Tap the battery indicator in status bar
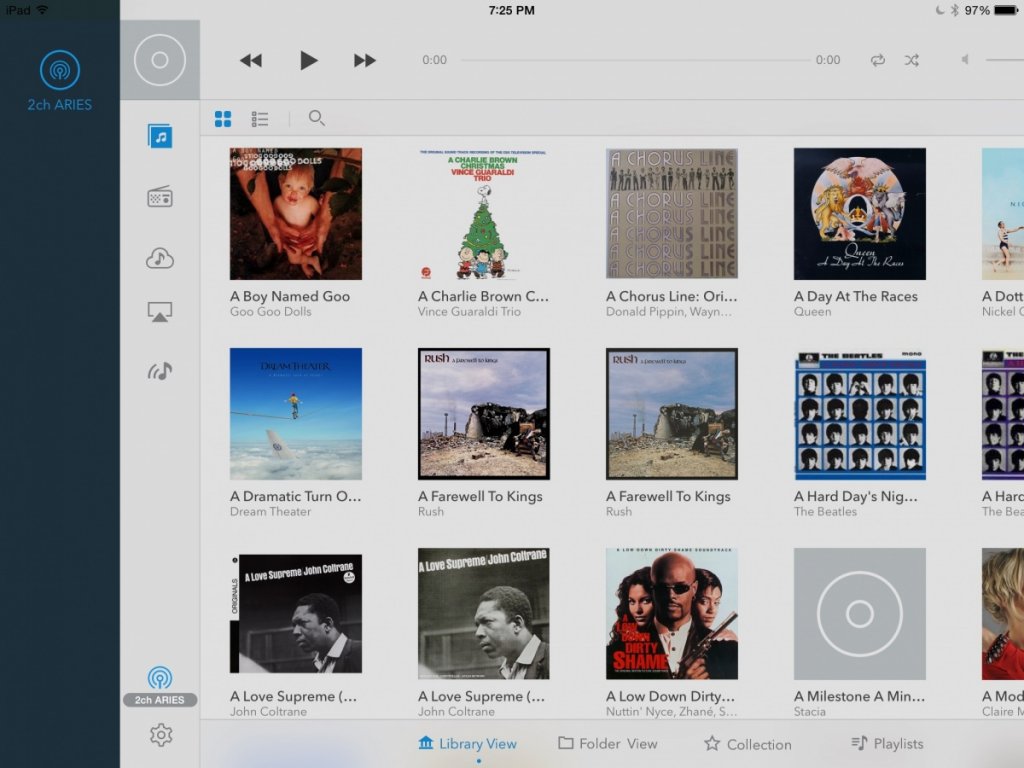Screen dimensions: 1024x768 (x=1006, y=10)
